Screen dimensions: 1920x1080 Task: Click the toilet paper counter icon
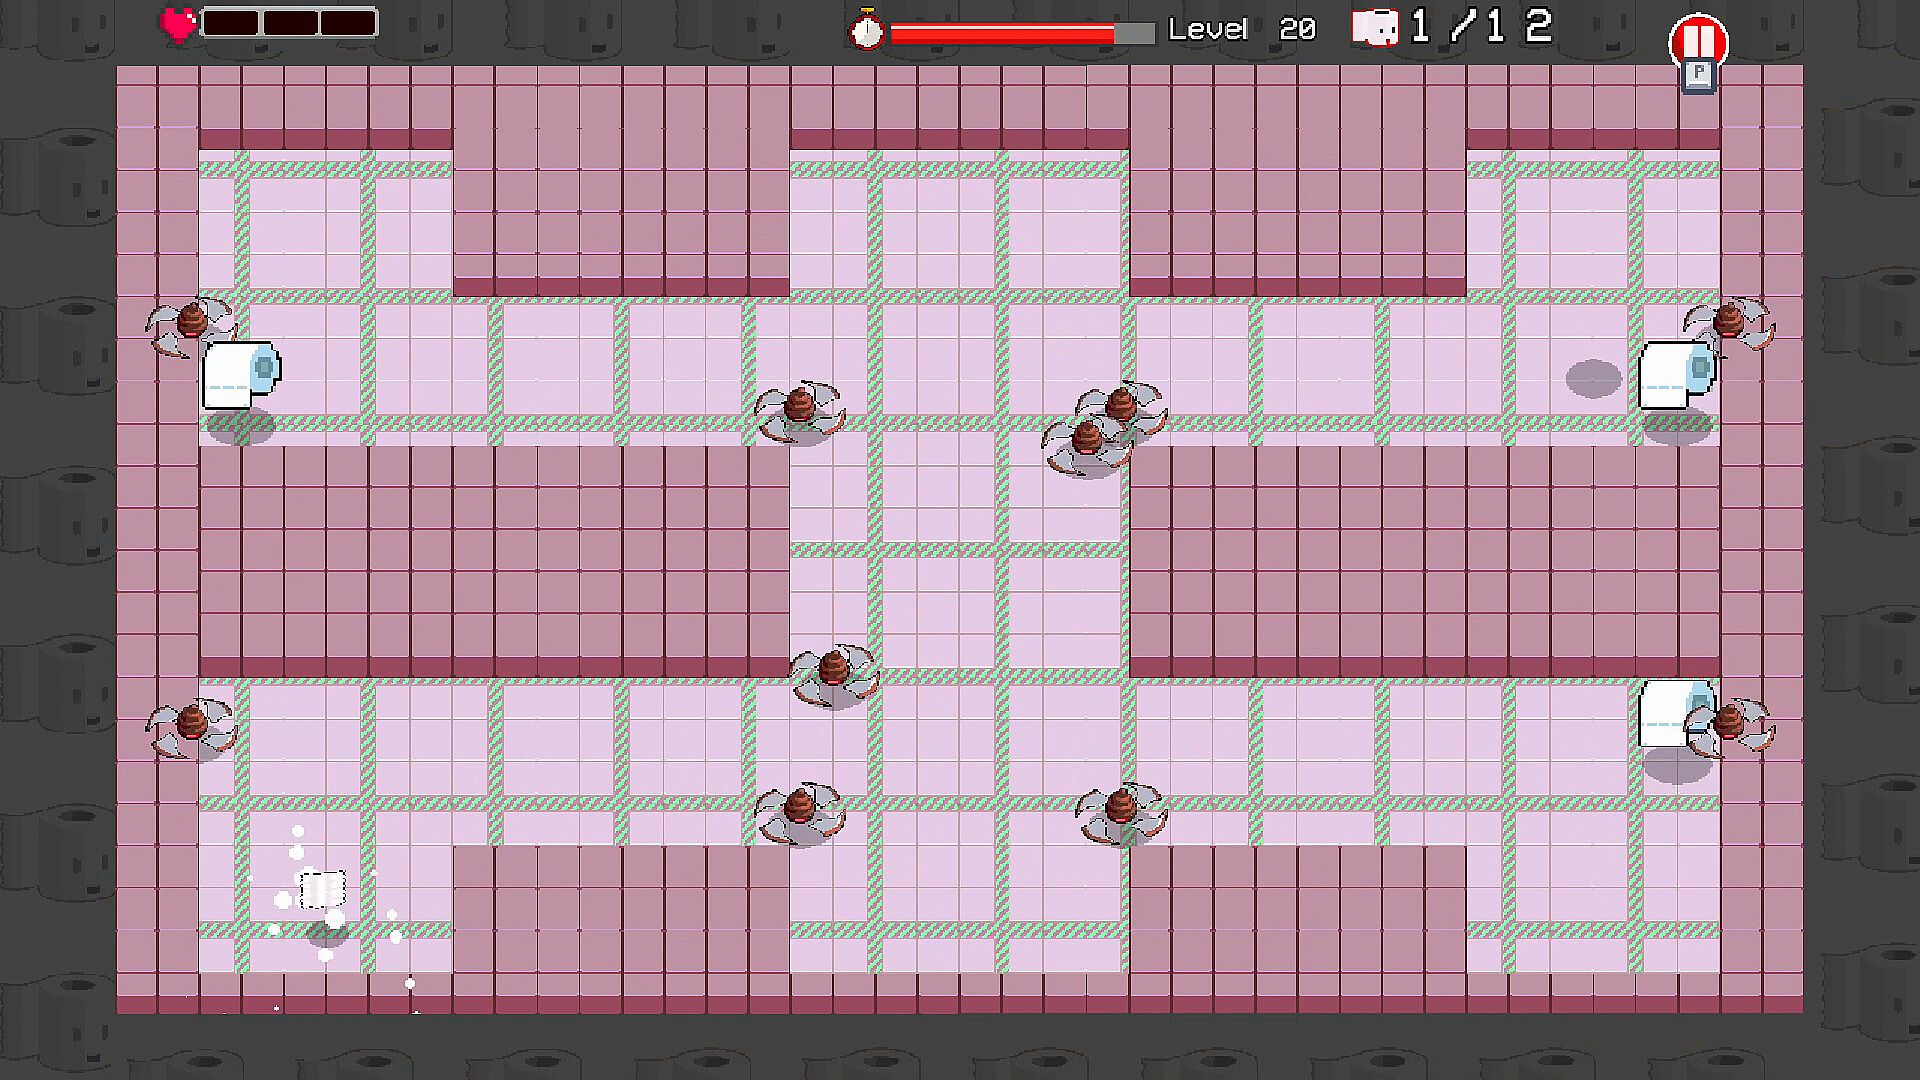pos(1374,28)
